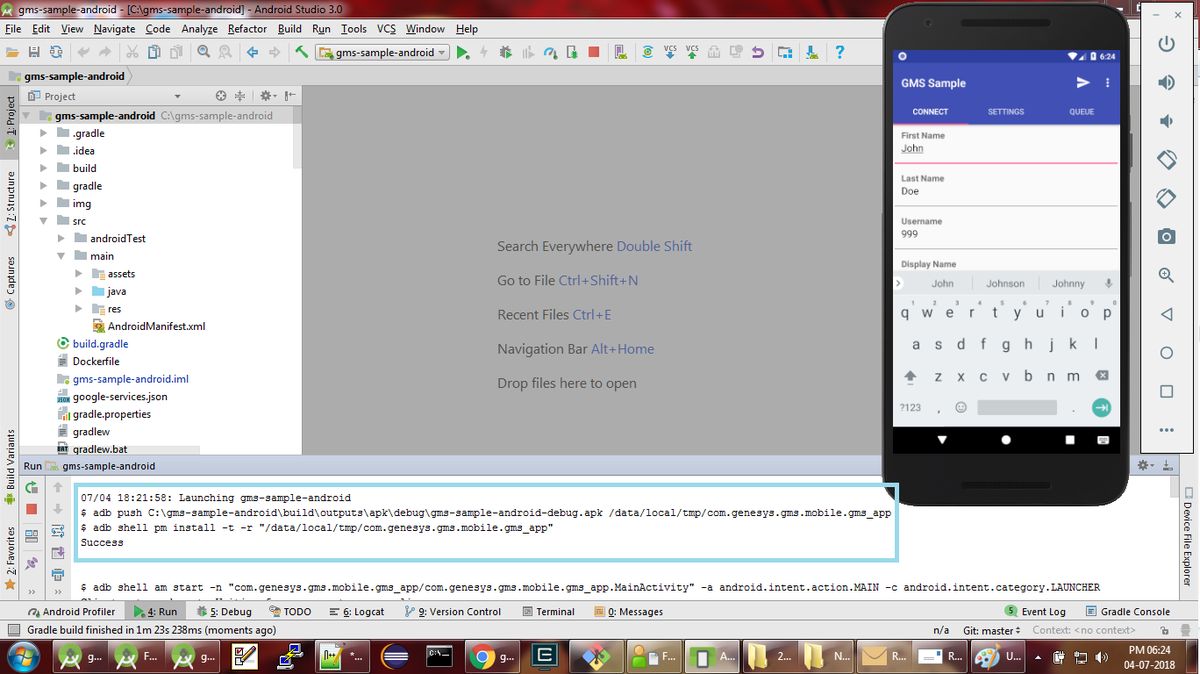Open the Android Profiler tool button
The width and height of the screenshot is (1200, 674).
click(72, 612)
